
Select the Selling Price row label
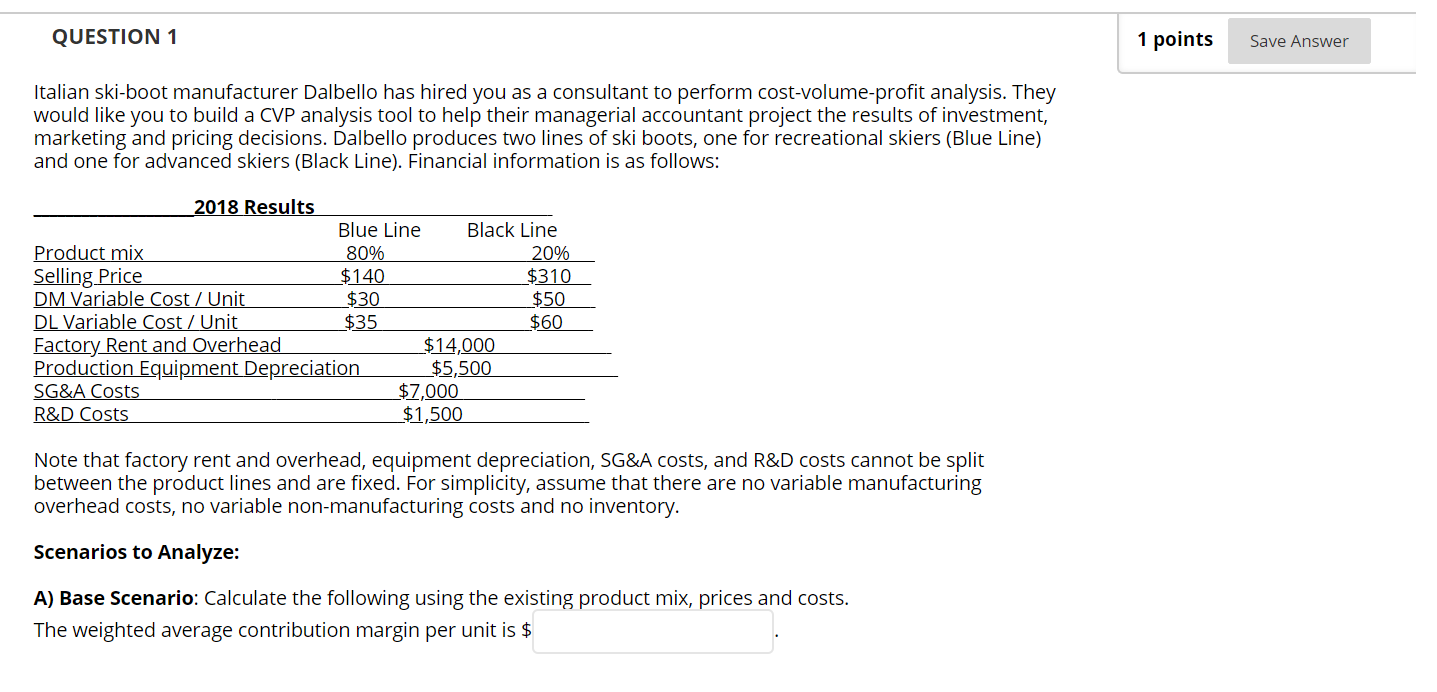(88, 275)
